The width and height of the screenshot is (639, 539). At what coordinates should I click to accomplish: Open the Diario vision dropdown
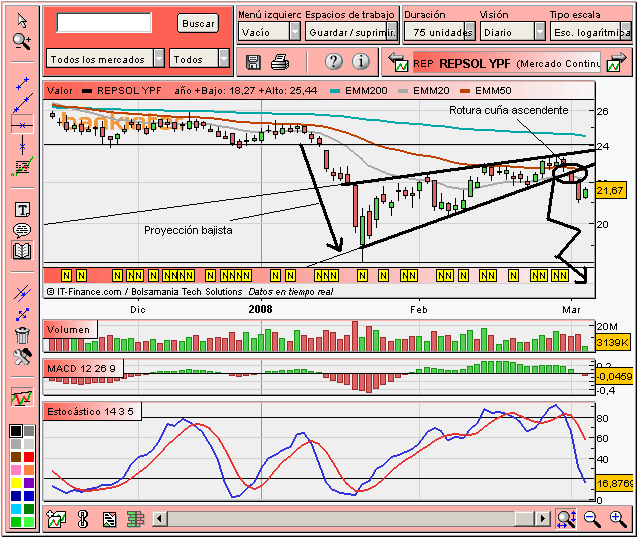tap(513, 31)
